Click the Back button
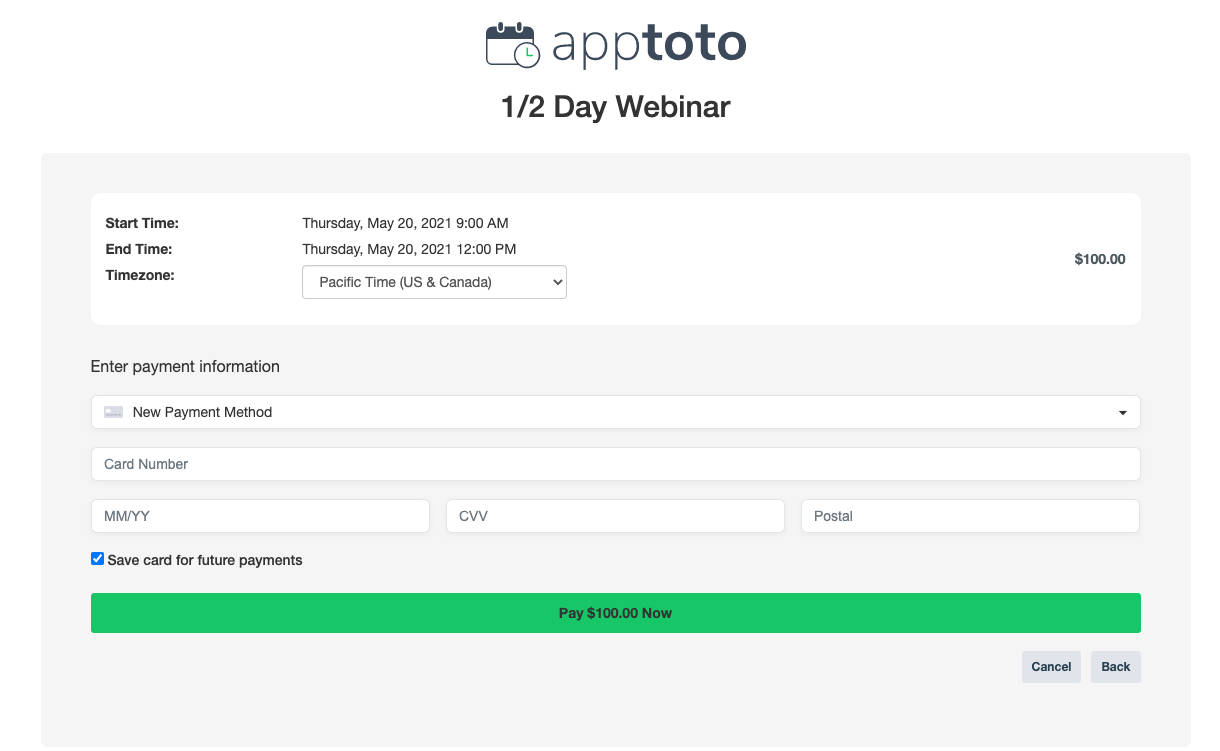The image size is (1220, 751). 1115,667
